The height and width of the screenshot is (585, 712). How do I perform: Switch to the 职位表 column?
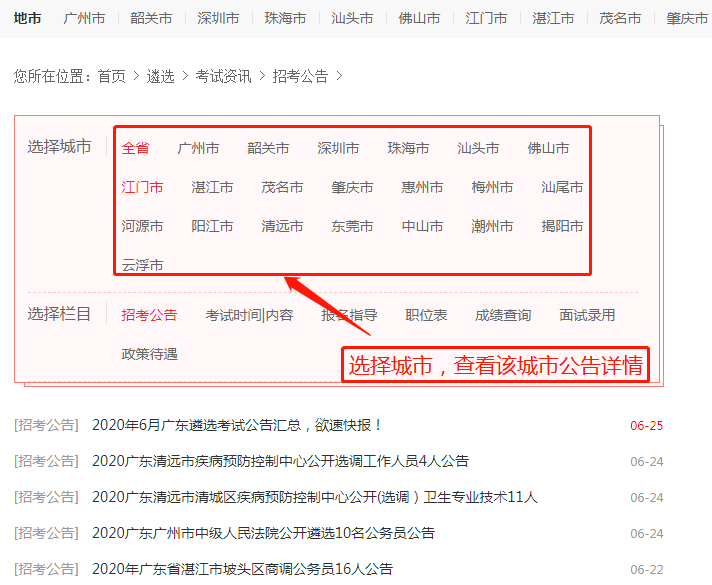click(x=426, y=315)
